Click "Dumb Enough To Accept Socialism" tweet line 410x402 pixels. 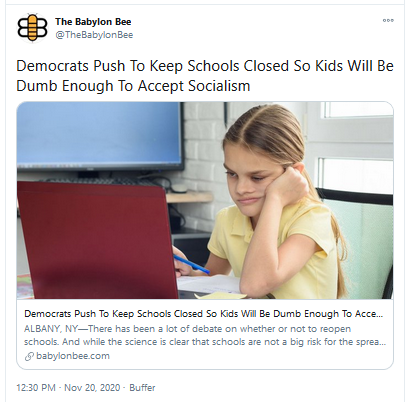pos(133,86)
